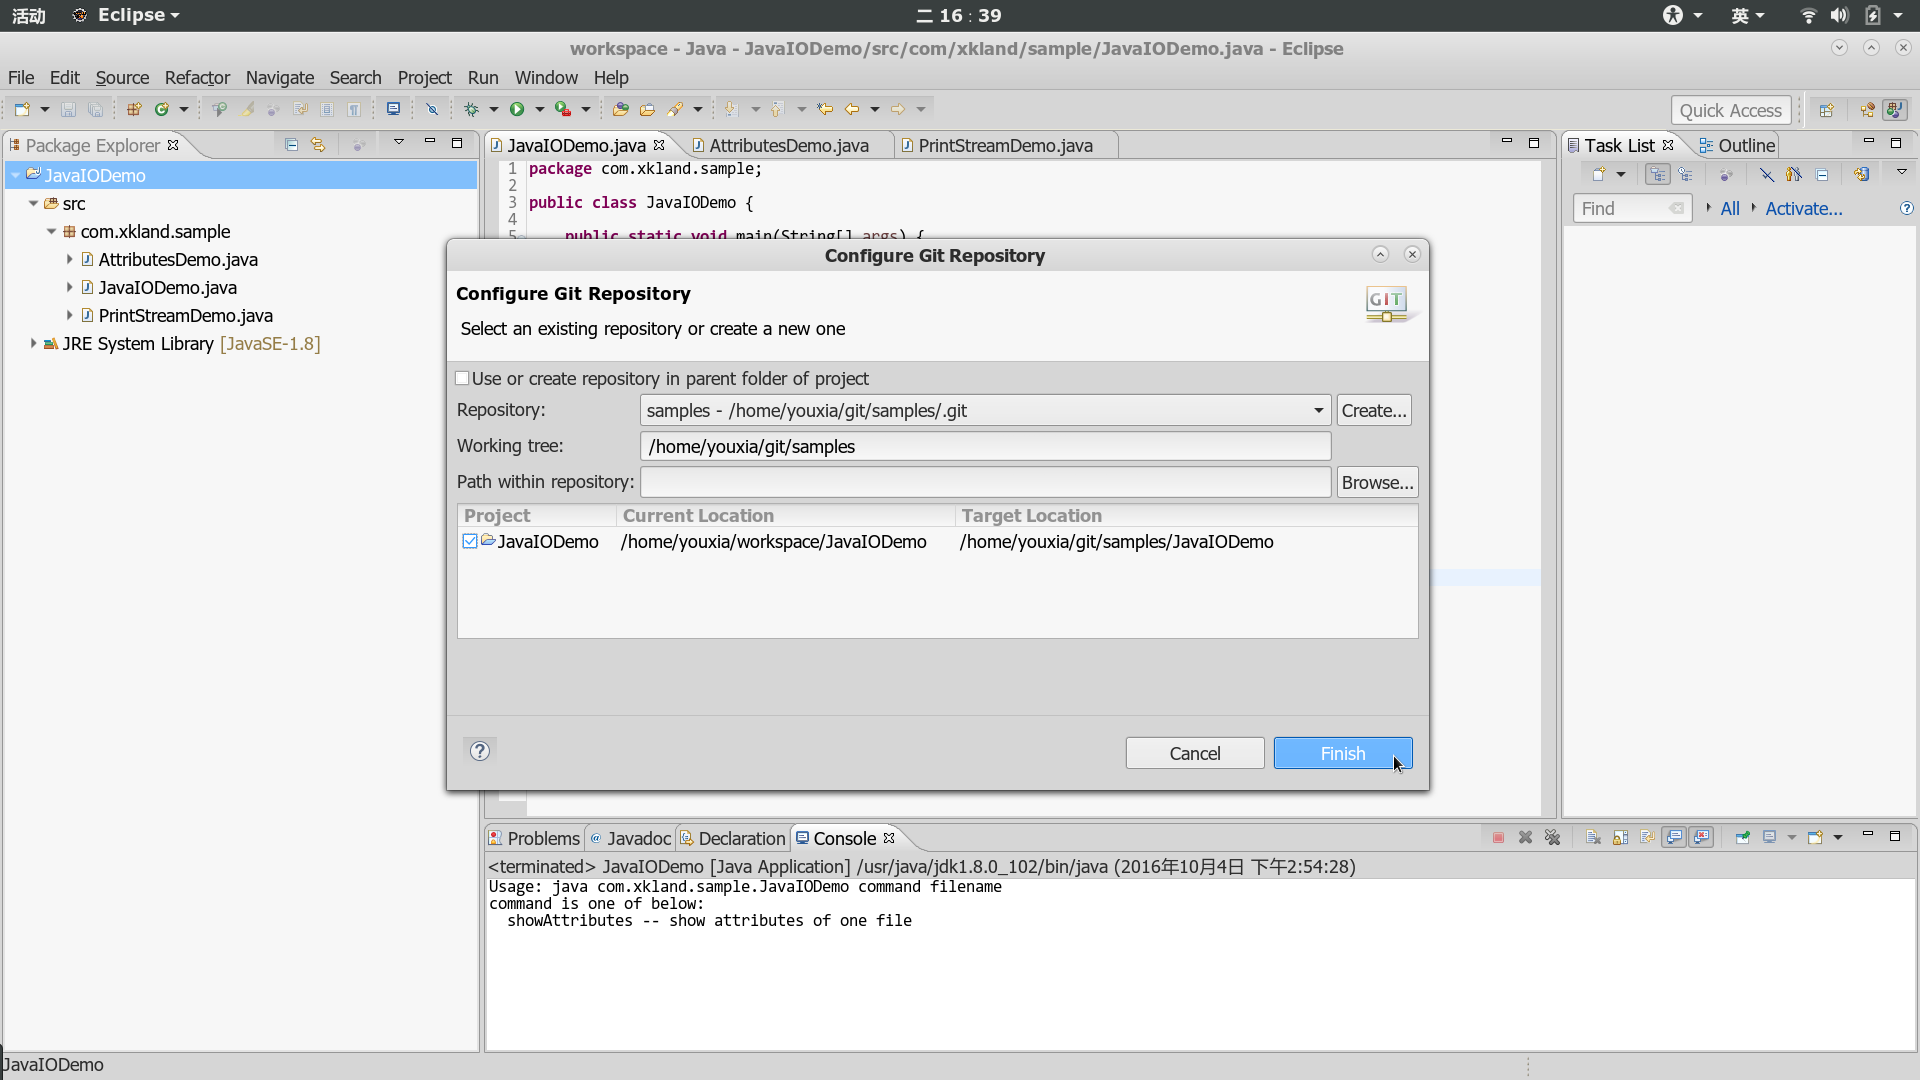
Task: Collapse the src folder node
Action: 34,203
